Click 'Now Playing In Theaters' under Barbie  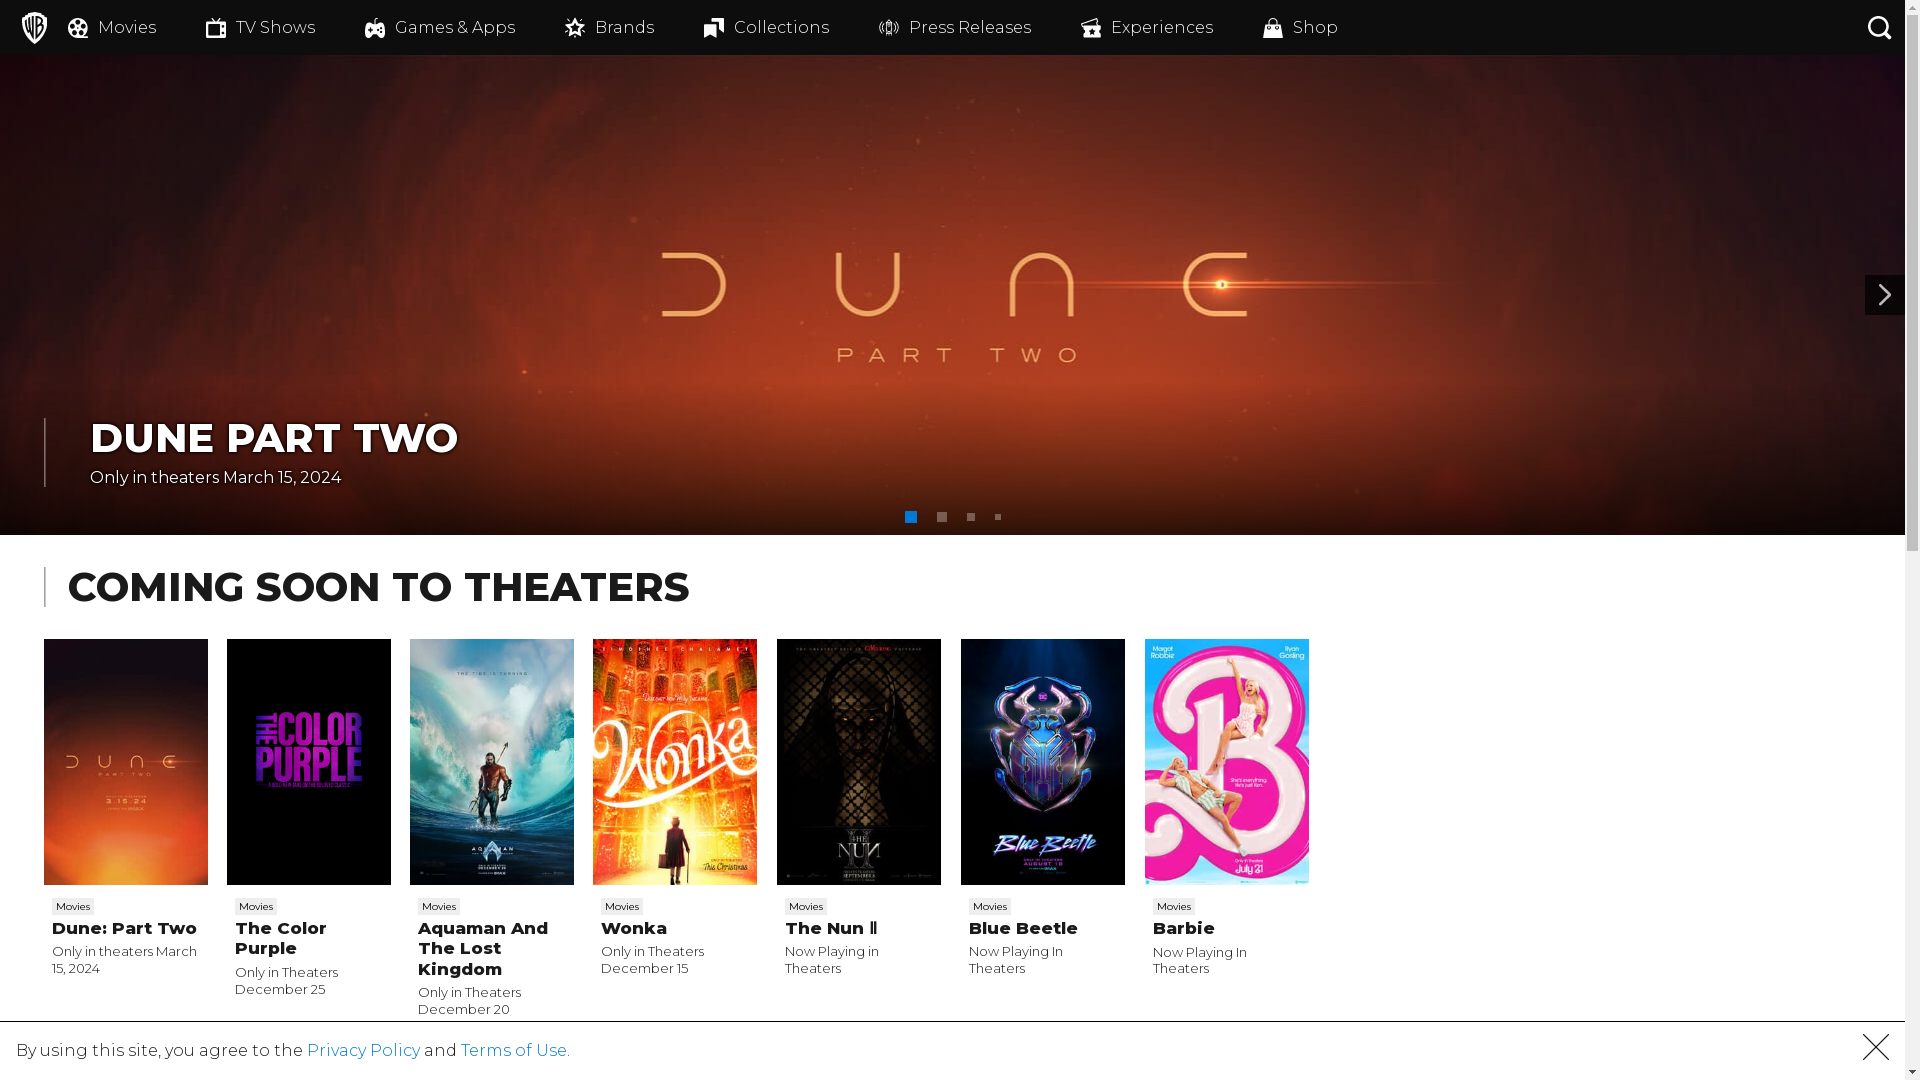(x=1200, y=960)
